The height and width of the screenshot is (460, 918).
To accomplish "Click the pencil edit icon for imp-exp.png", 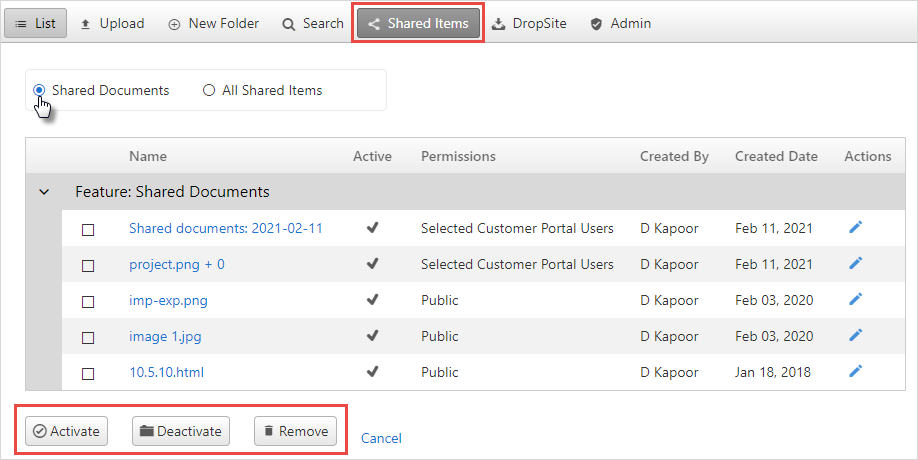I will (x=855, y=299).
